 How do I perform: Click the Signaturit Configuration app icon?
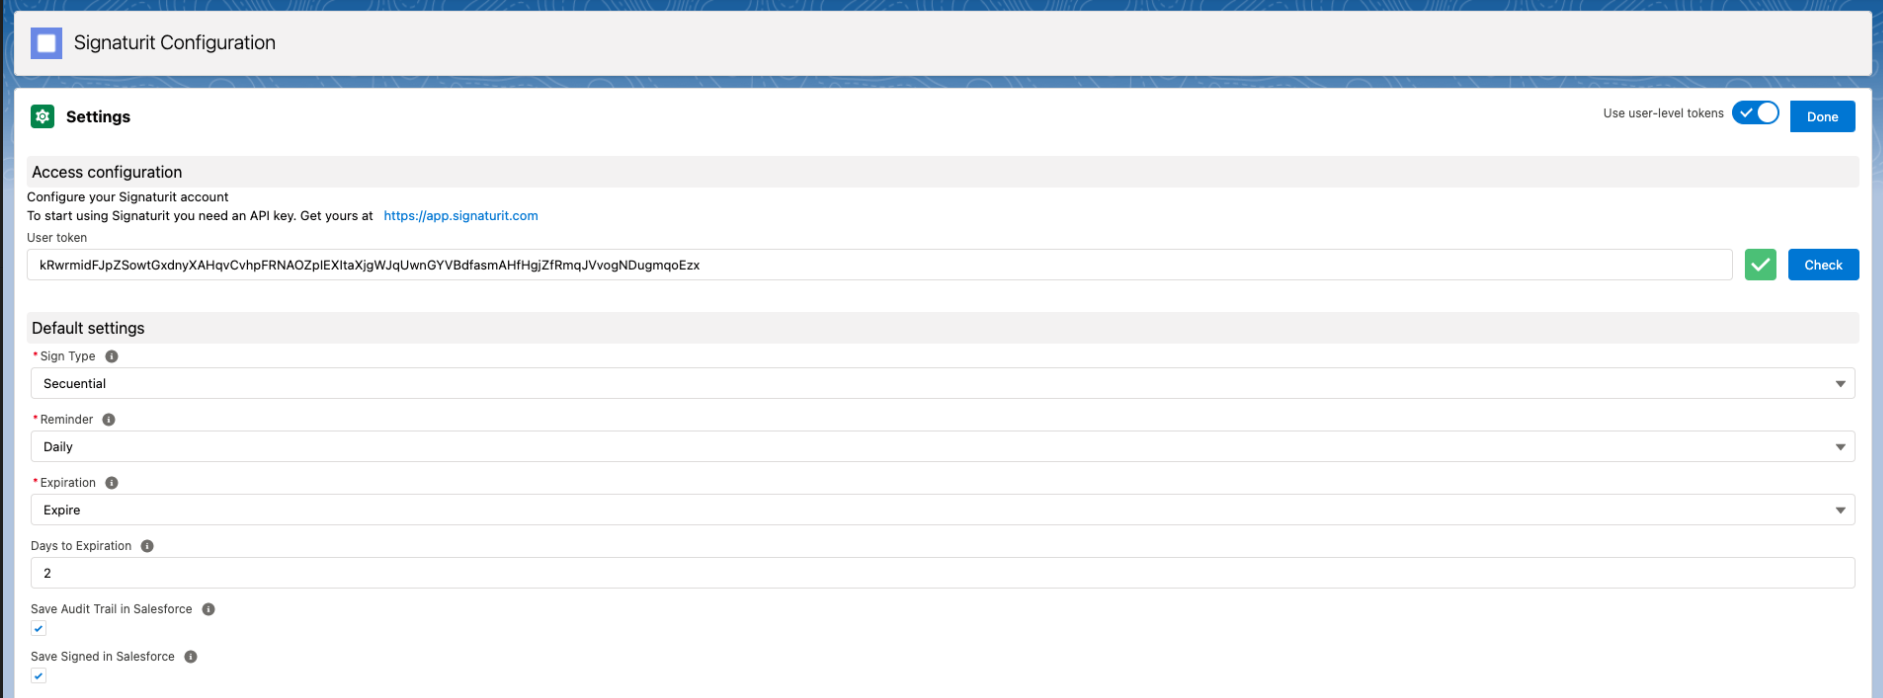coord(46,43)
